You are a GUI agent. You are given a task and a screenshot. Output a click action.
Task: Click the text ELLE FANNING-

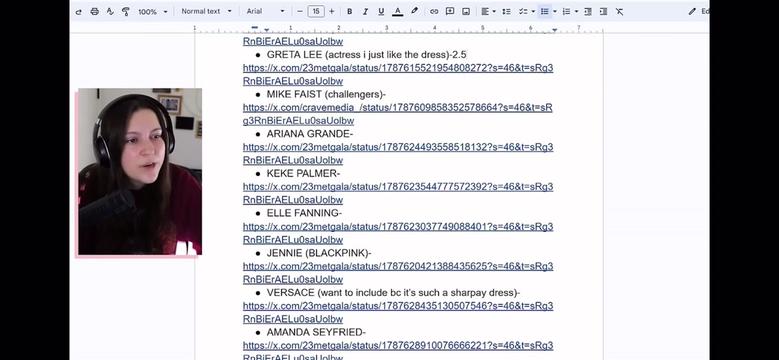(x=305, y=213)
